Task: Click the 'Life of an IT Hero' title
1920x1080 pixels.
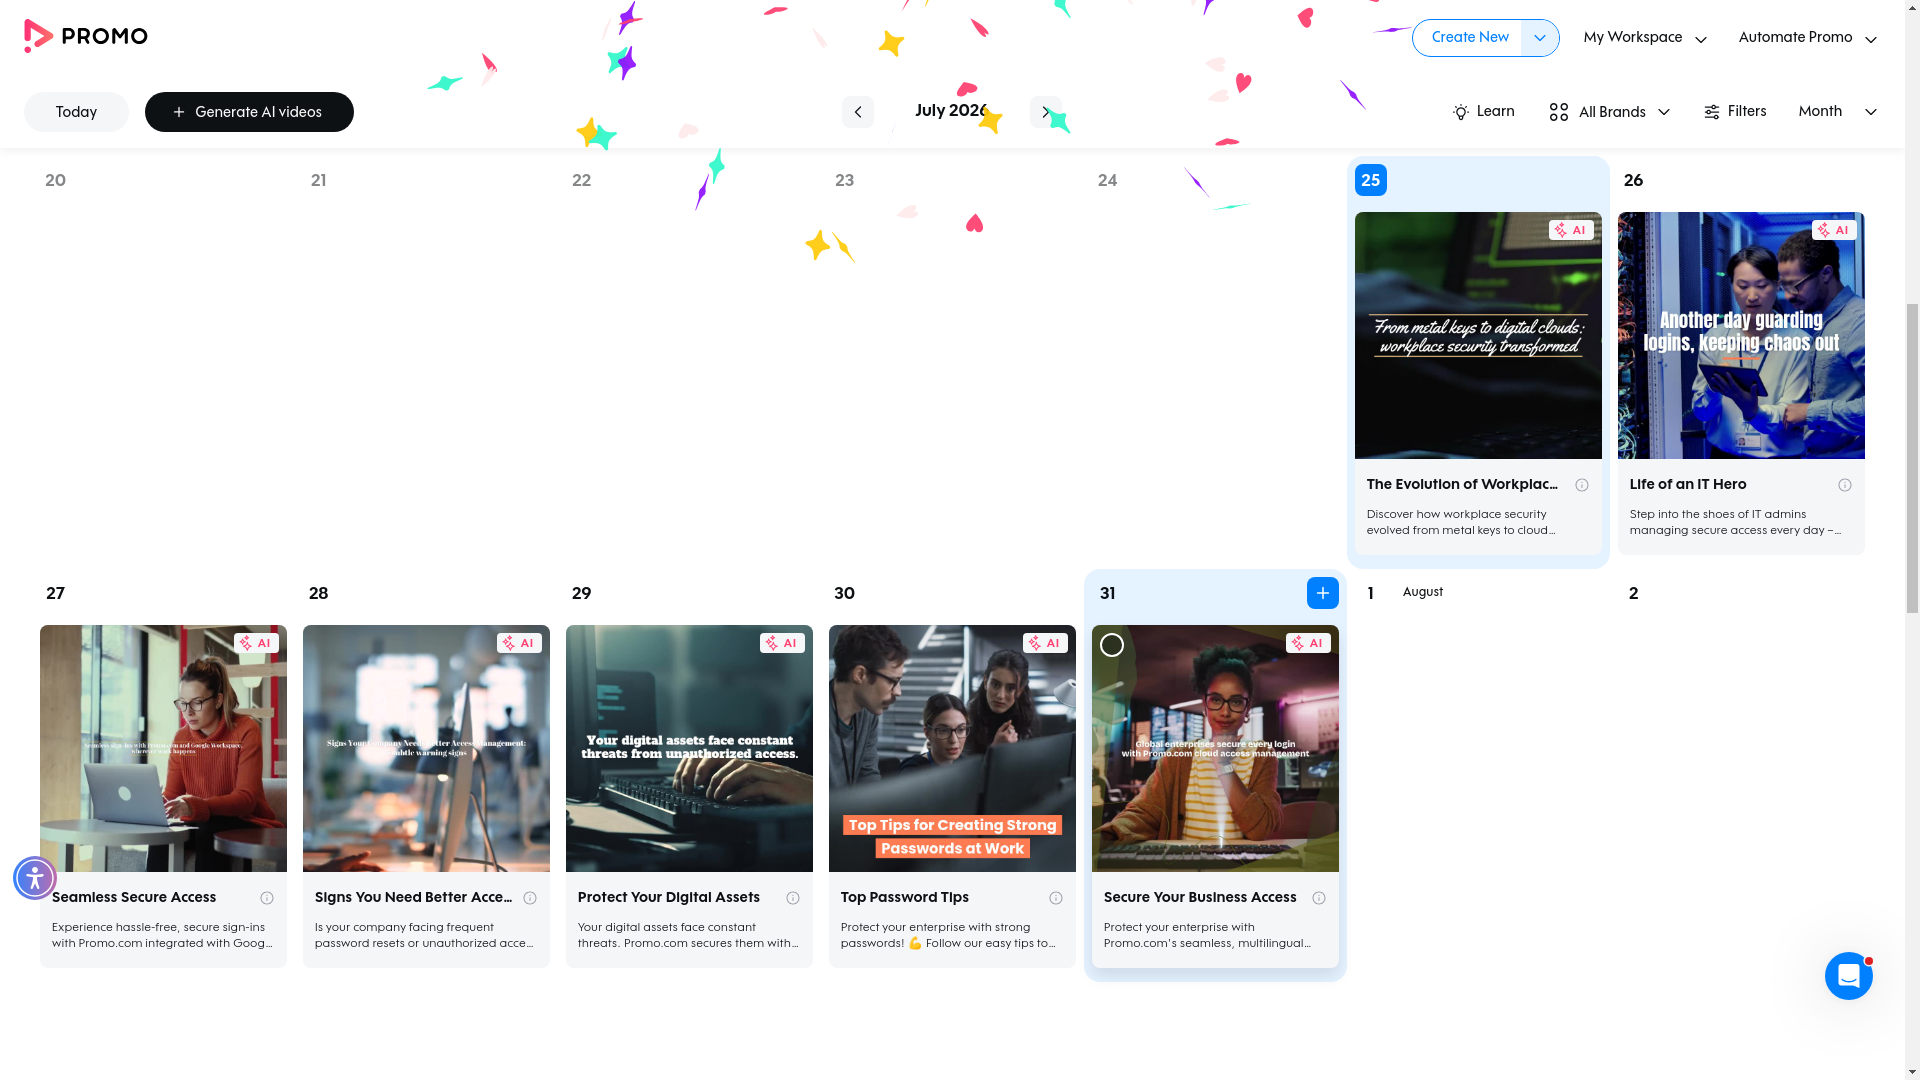Action: click(x=1688, y=485)
